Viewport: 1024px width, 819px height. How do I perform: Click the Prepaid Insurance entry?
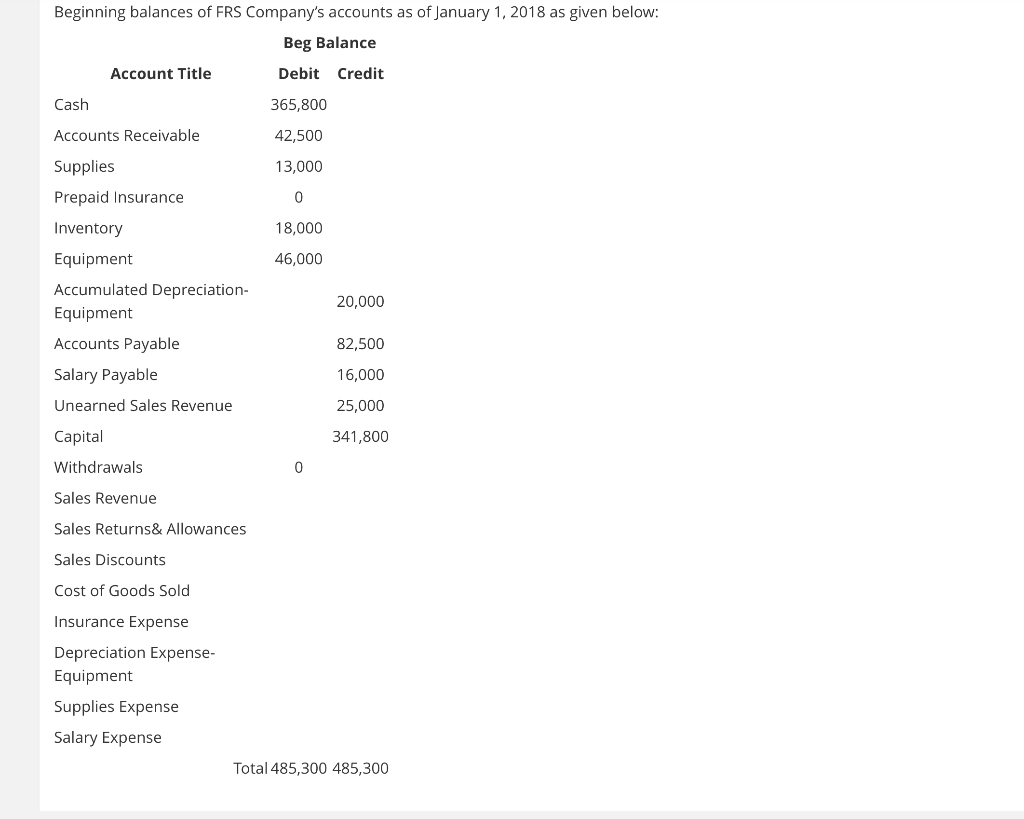[x=118, y=197]
